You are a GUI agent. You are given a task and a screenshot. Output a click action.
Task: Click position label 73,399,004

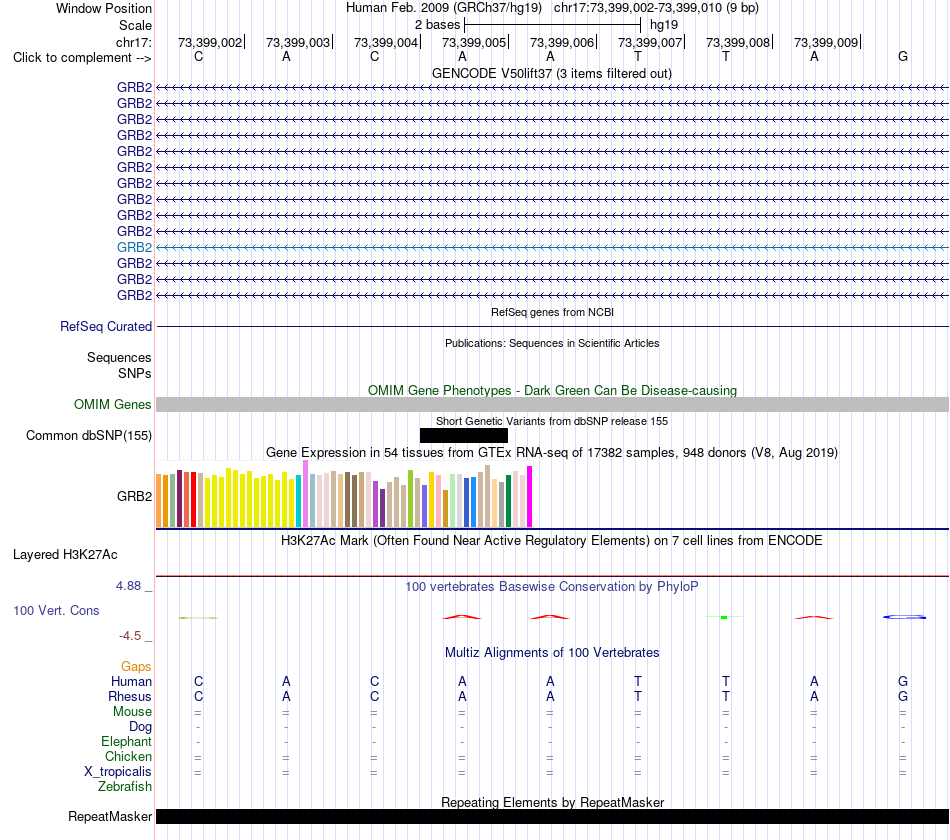386,42
